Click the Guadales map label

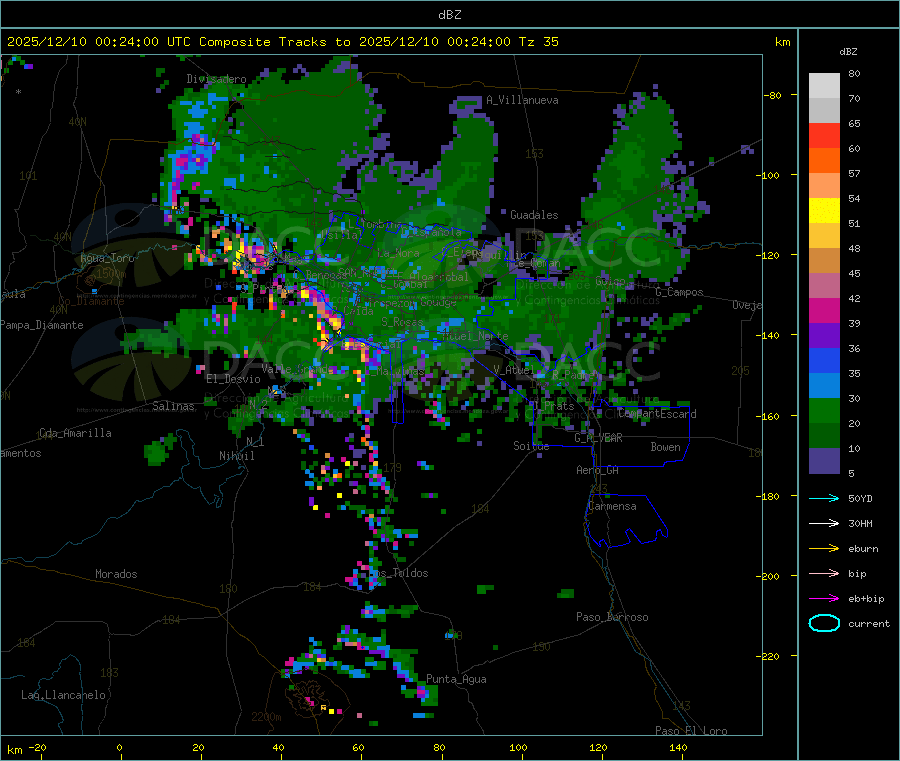pyautogui.click(x=534, y=215)
